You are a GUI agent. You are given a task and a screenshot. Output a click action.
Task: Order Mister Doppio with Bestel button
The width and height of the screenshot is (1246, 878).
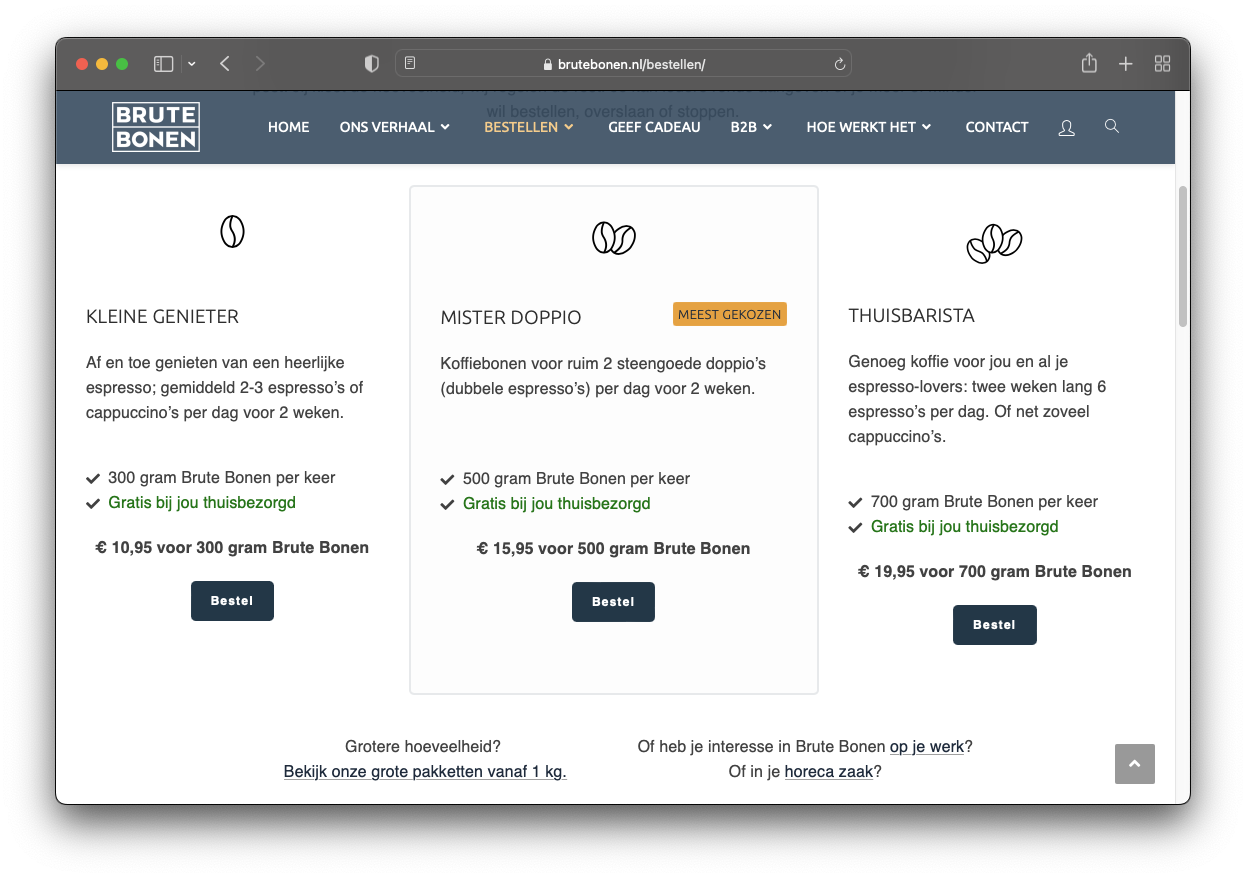tap(613, 602)
